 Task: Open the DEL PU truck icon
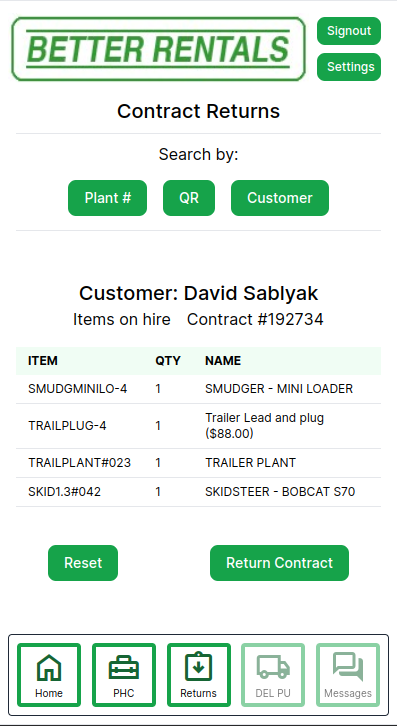click(x=273, y=667)
